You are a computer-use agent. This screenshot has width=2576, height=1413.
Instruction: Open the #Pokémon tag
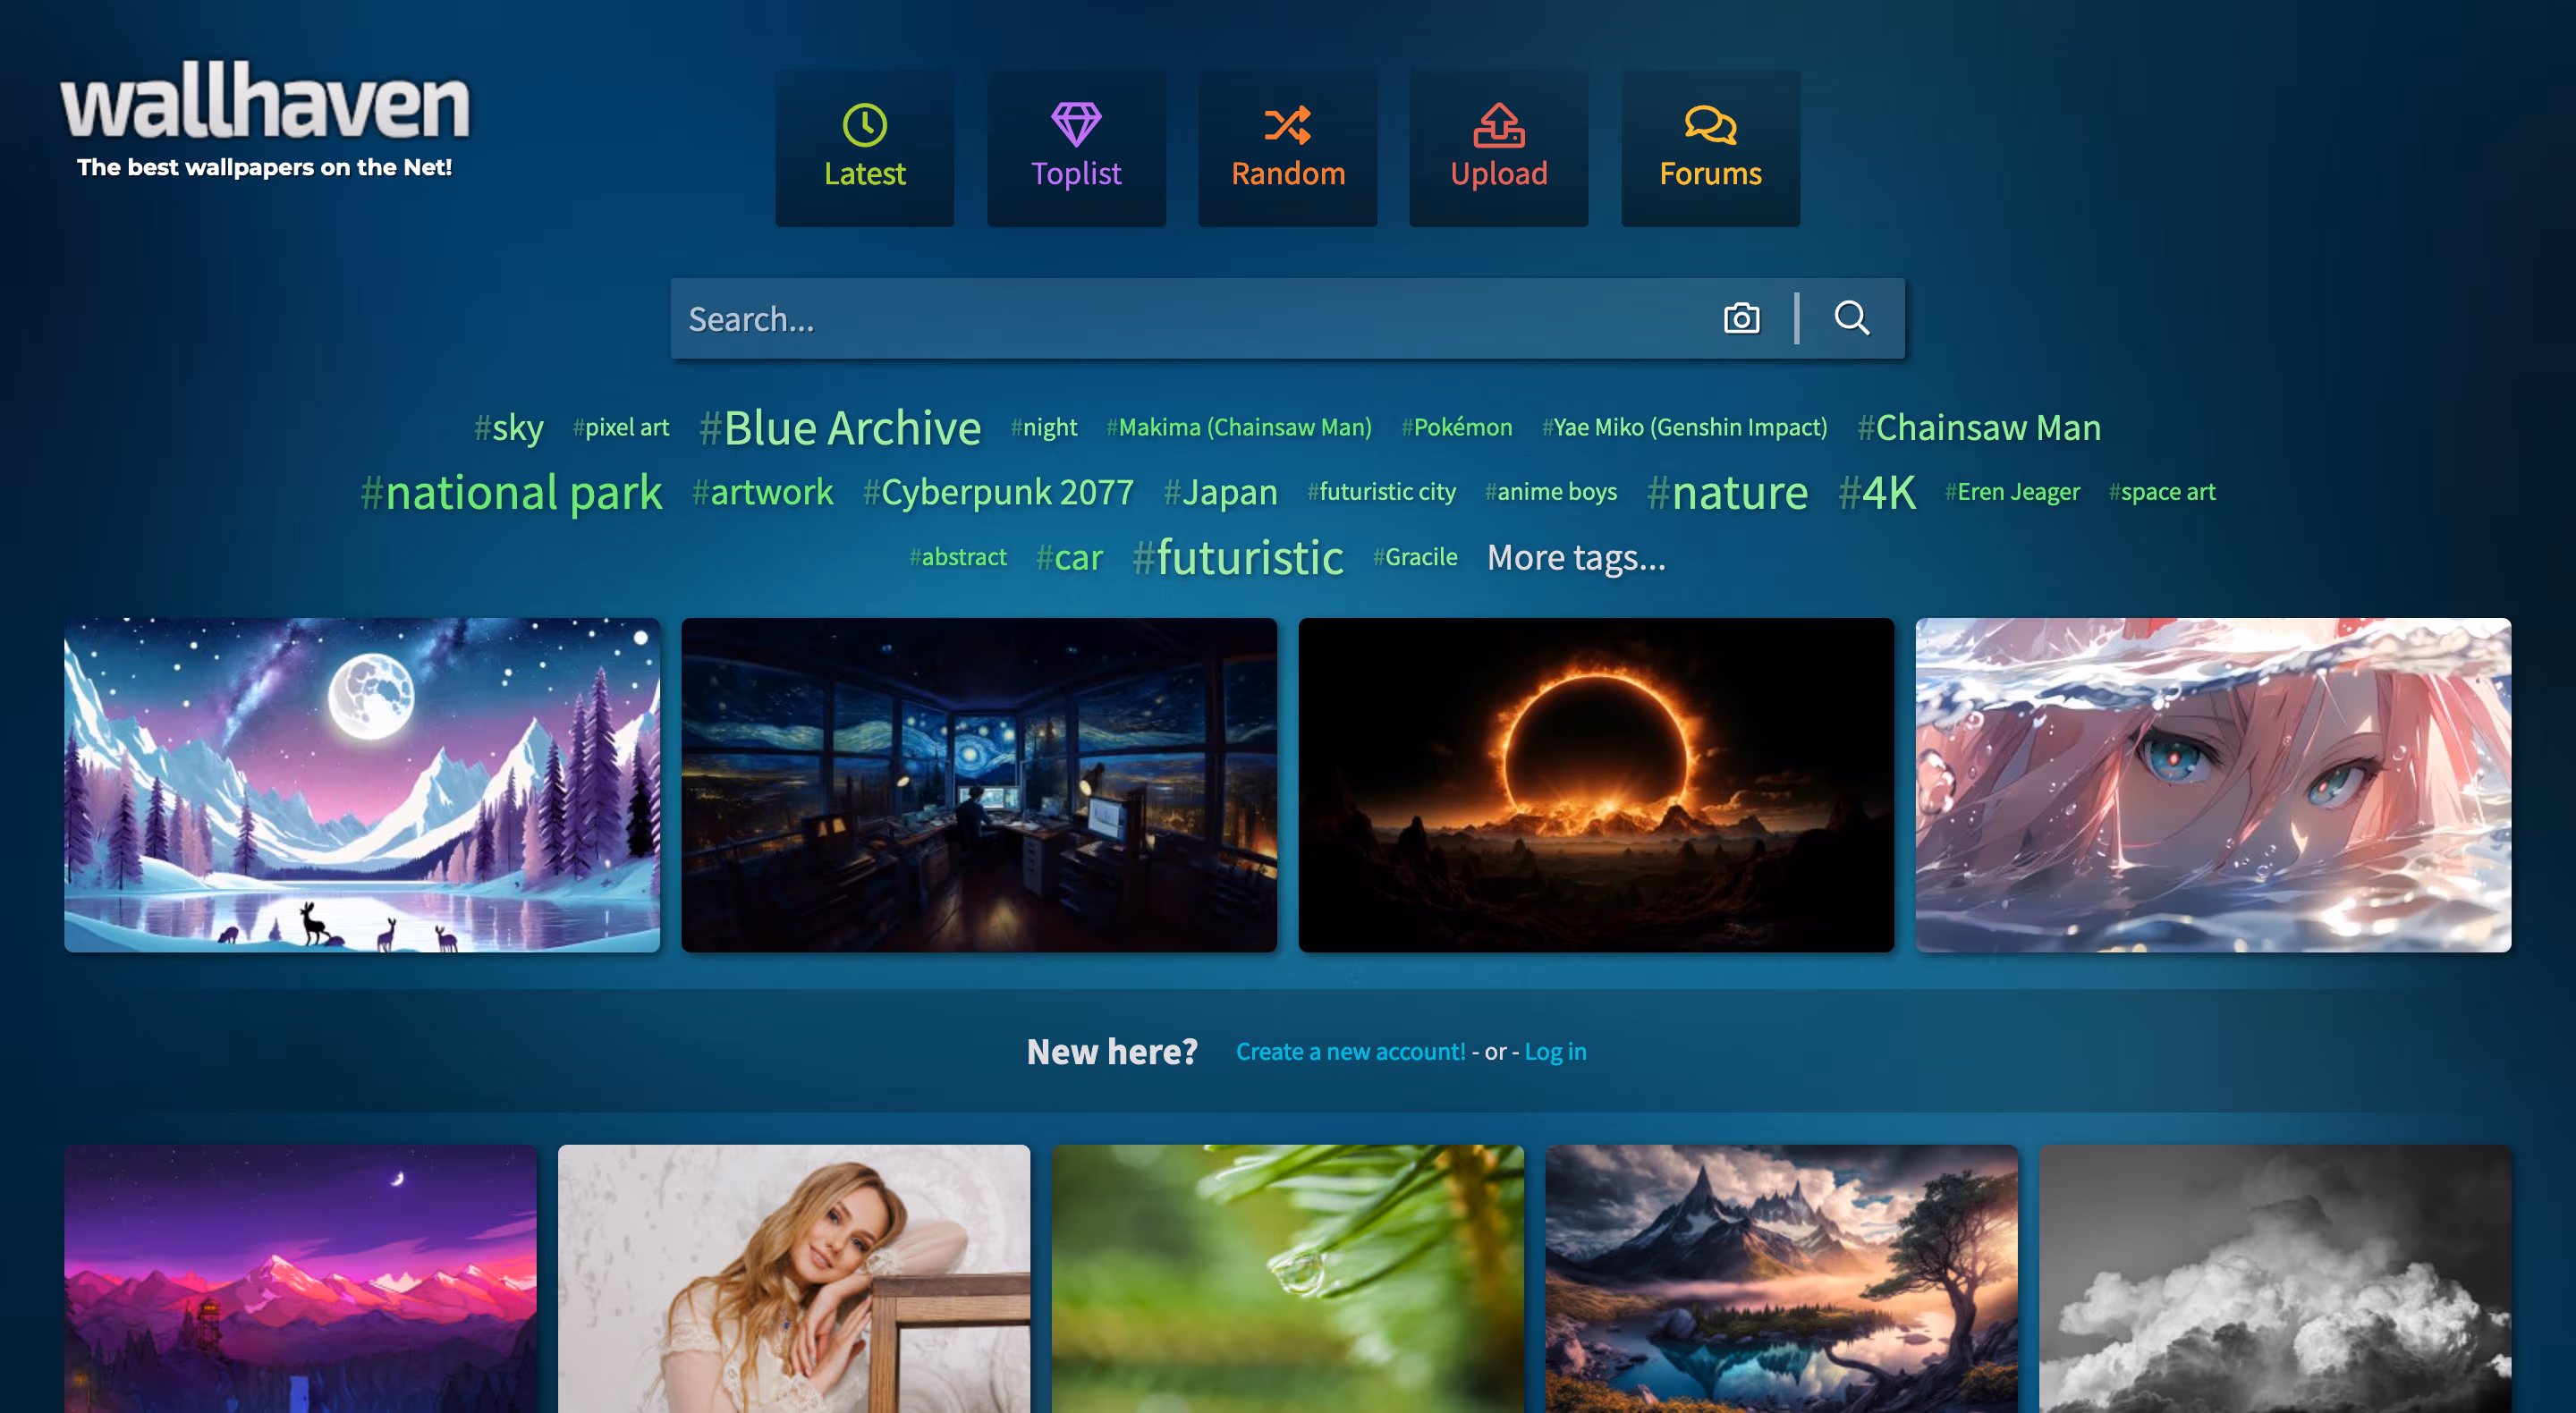pos(1456,428)
